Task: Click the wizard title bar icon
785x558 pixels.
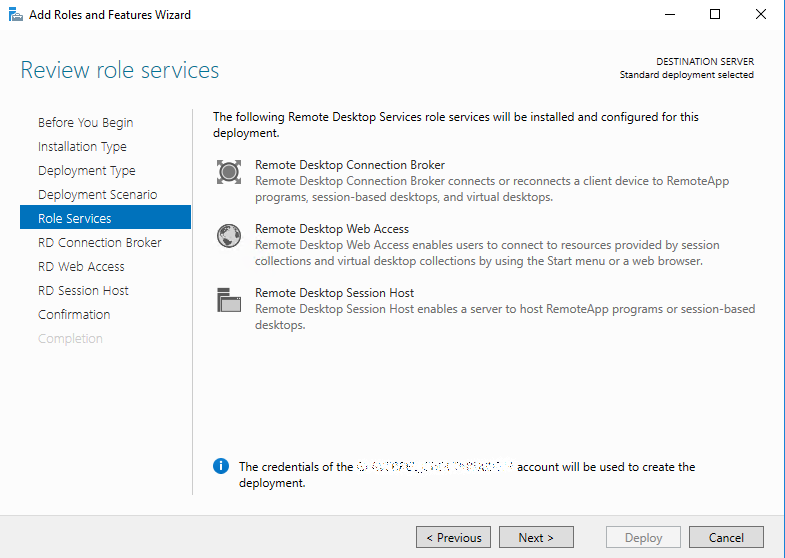Action: click(x=16, y=15)
